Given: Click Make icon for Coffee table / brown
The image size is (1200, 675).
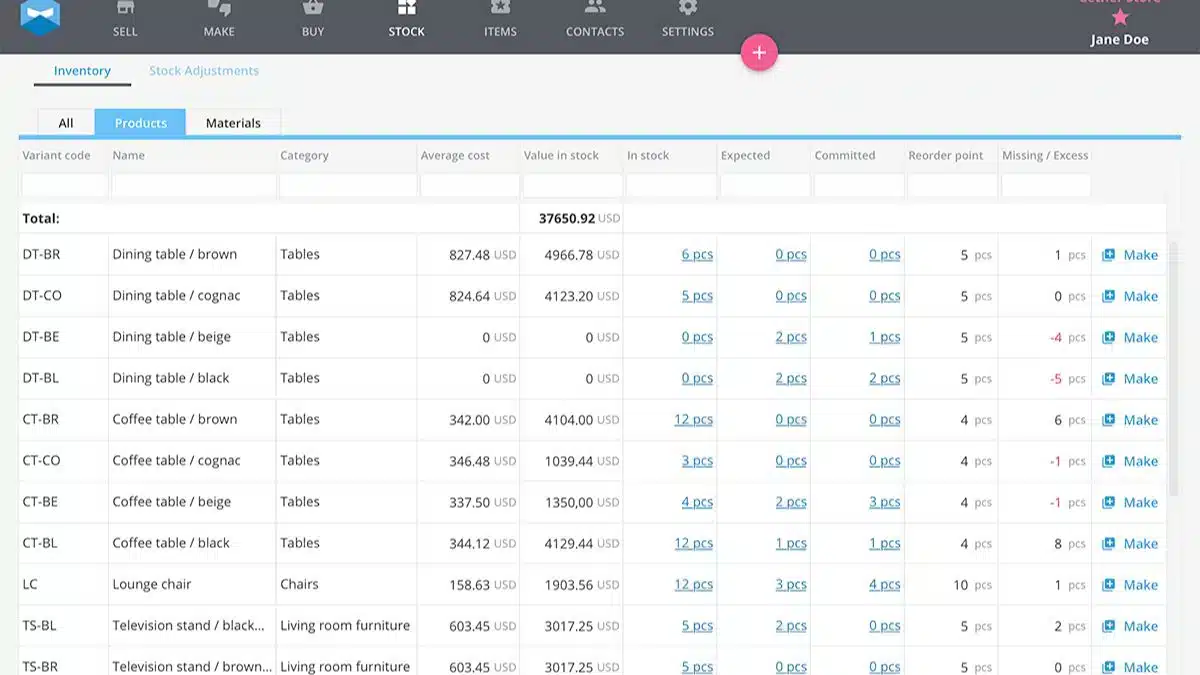Looking at the screenshot, I should click(1108, 420).
